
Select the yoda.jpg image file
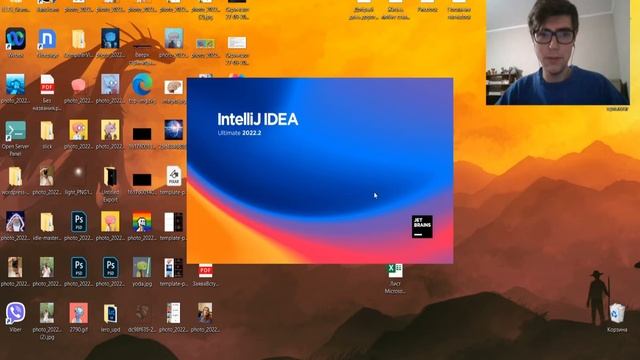tap(142, 267)
